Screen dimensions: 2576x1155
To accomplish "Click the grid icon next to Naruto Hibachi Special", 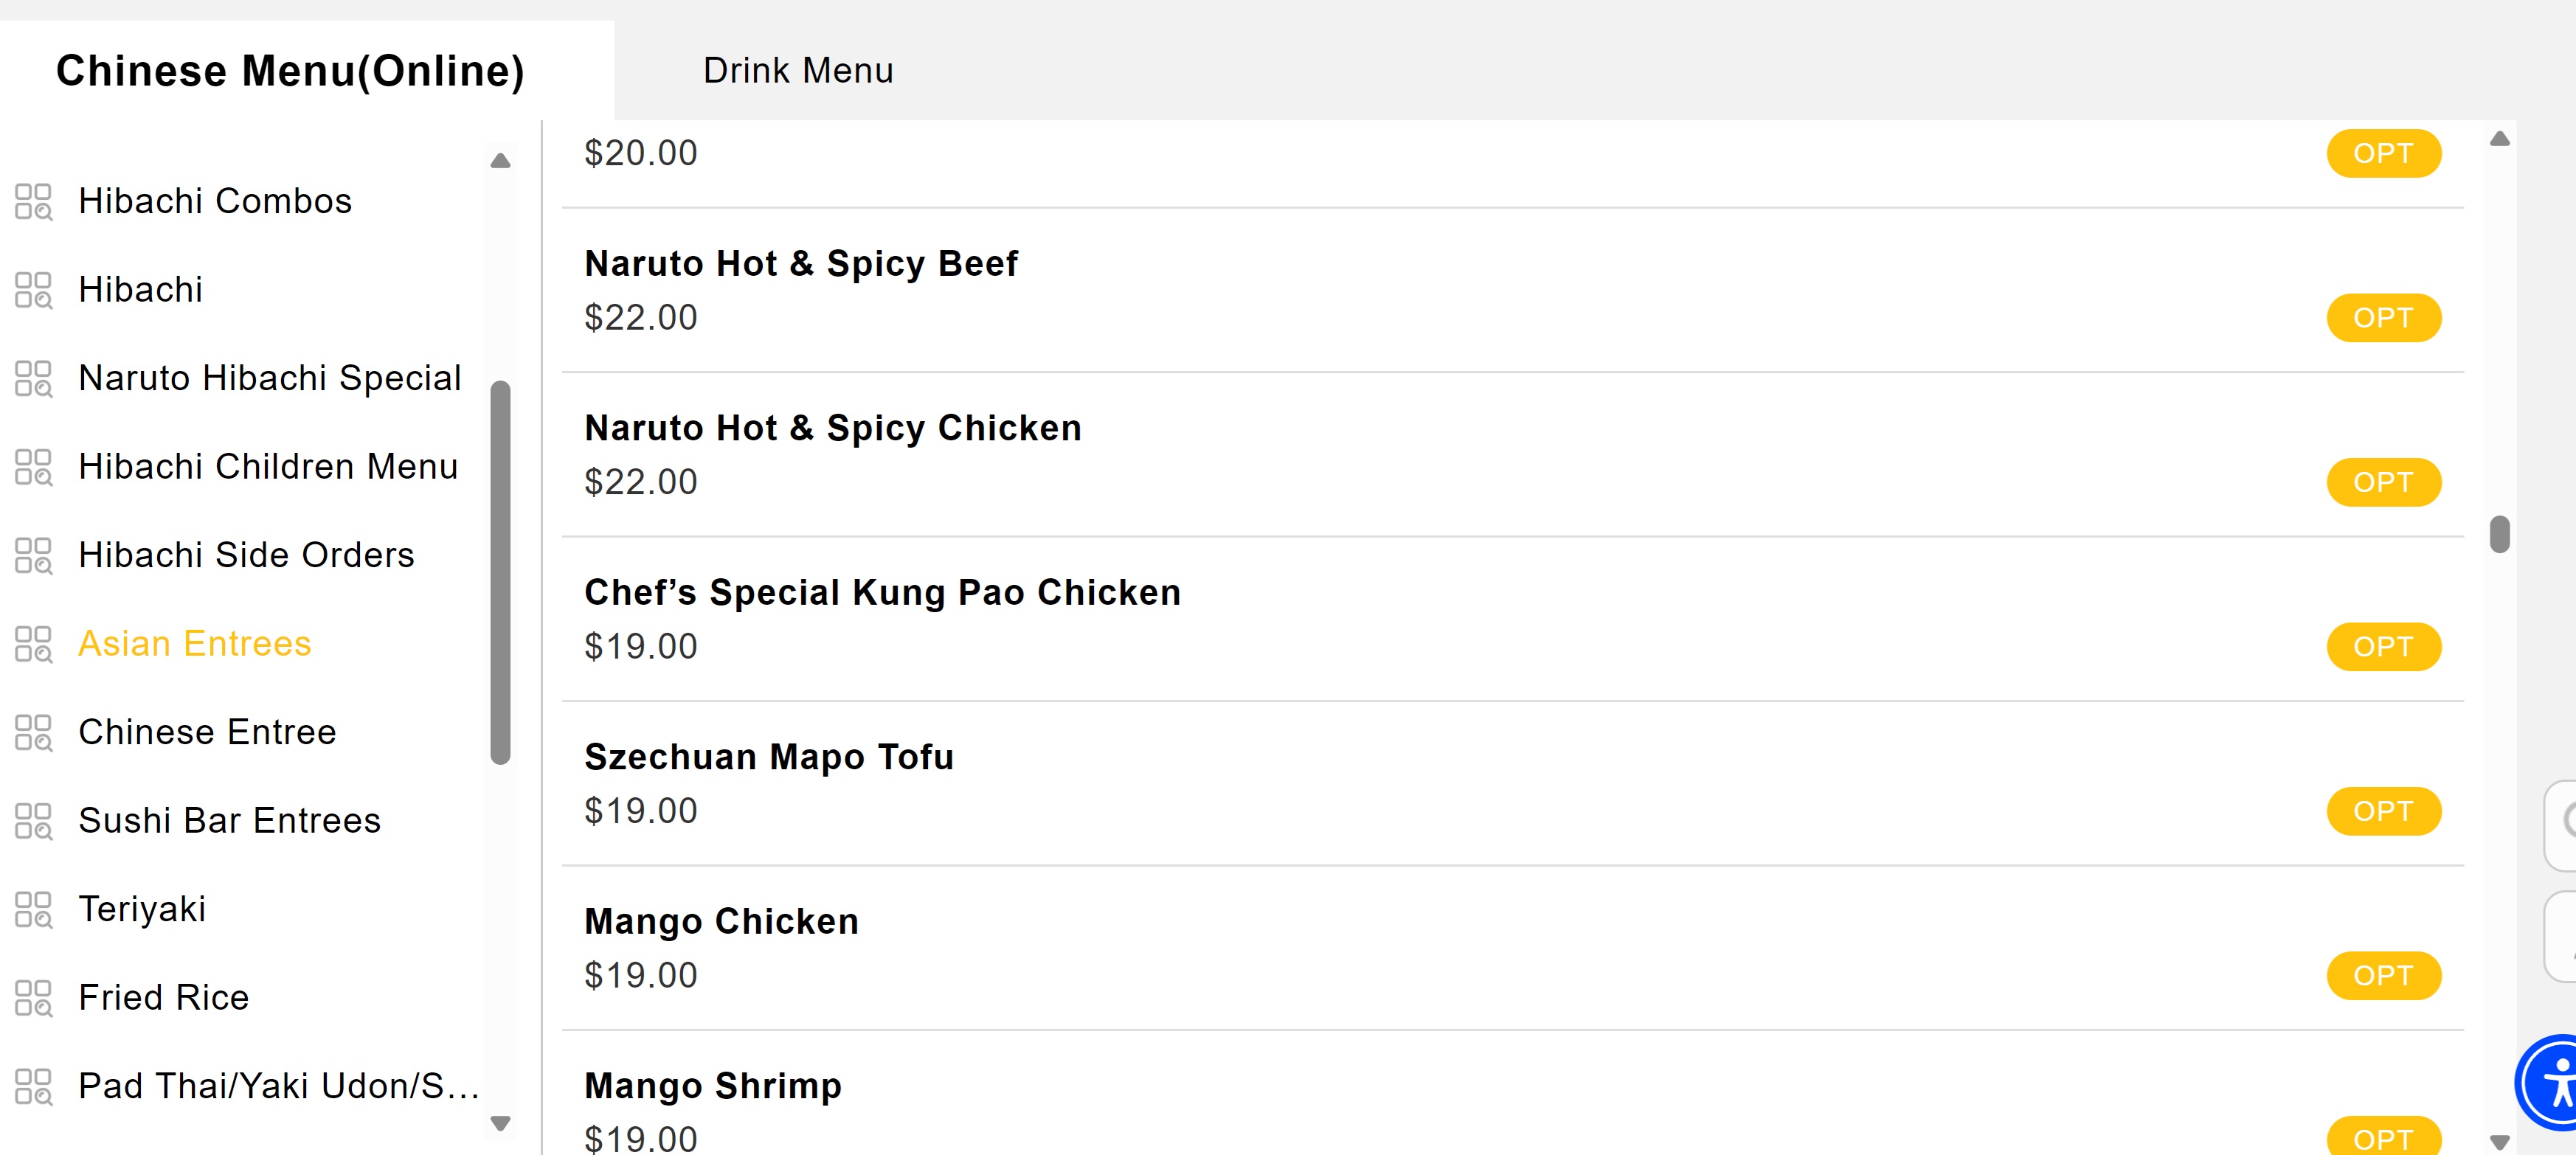I will (x=33, y=378).
